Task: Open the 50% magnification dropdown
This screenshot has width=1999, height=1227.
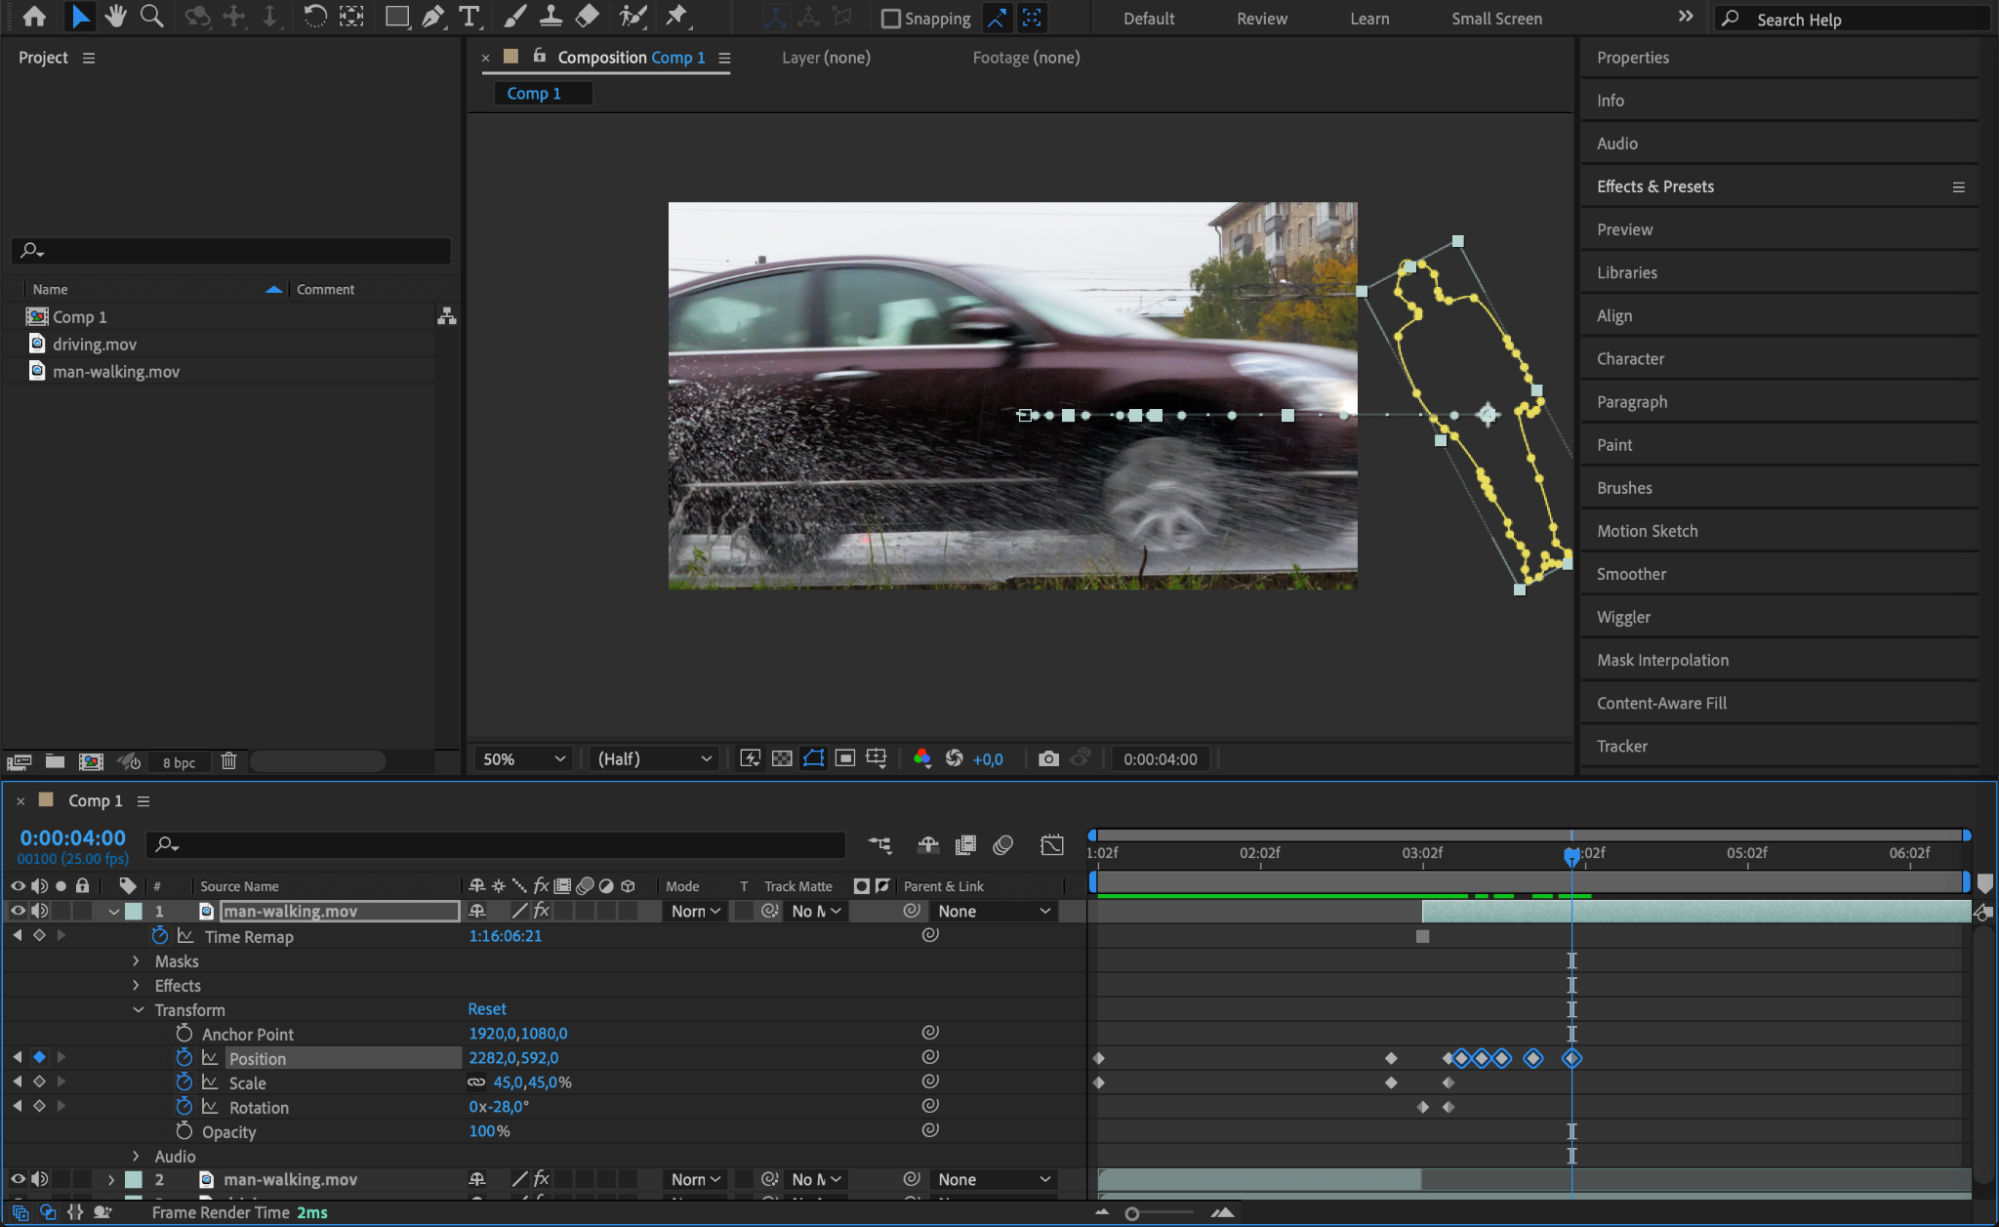Action: click(x=524, y=759)
